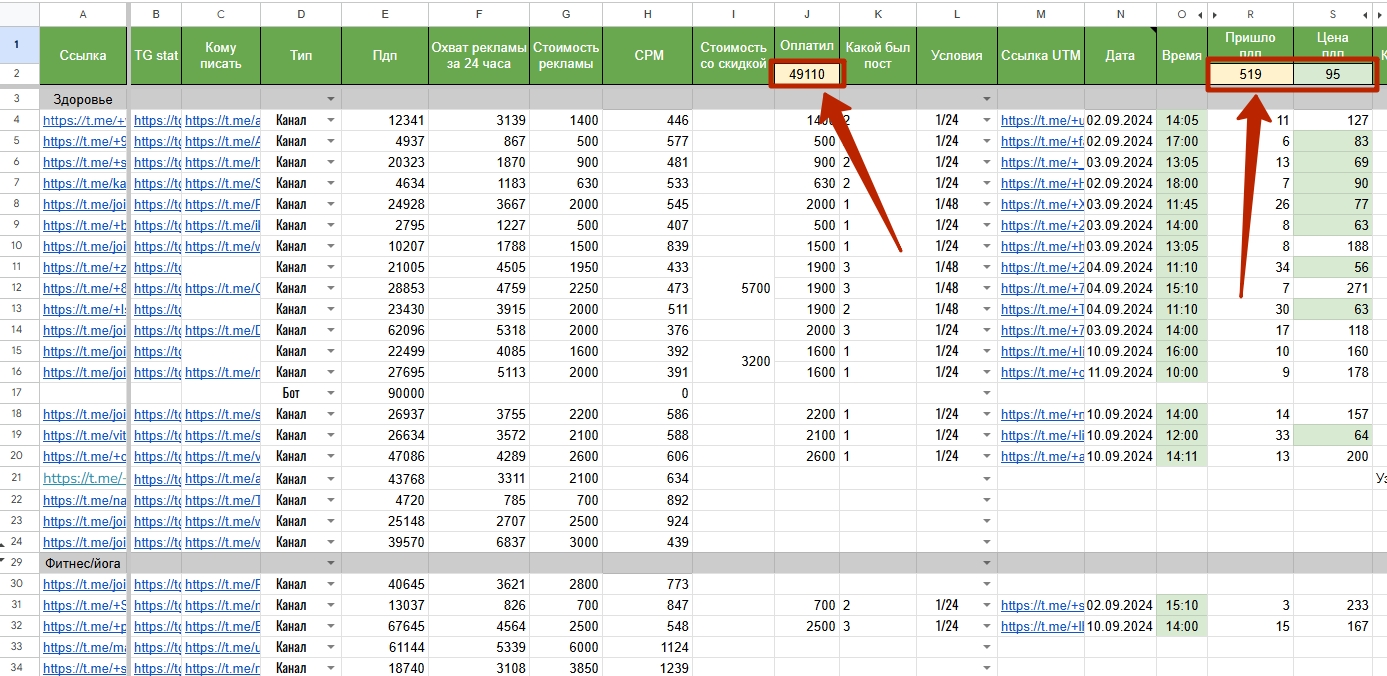Select column E header
The height and width of the screenshot is (676, 1387).
tap(385, 15)
